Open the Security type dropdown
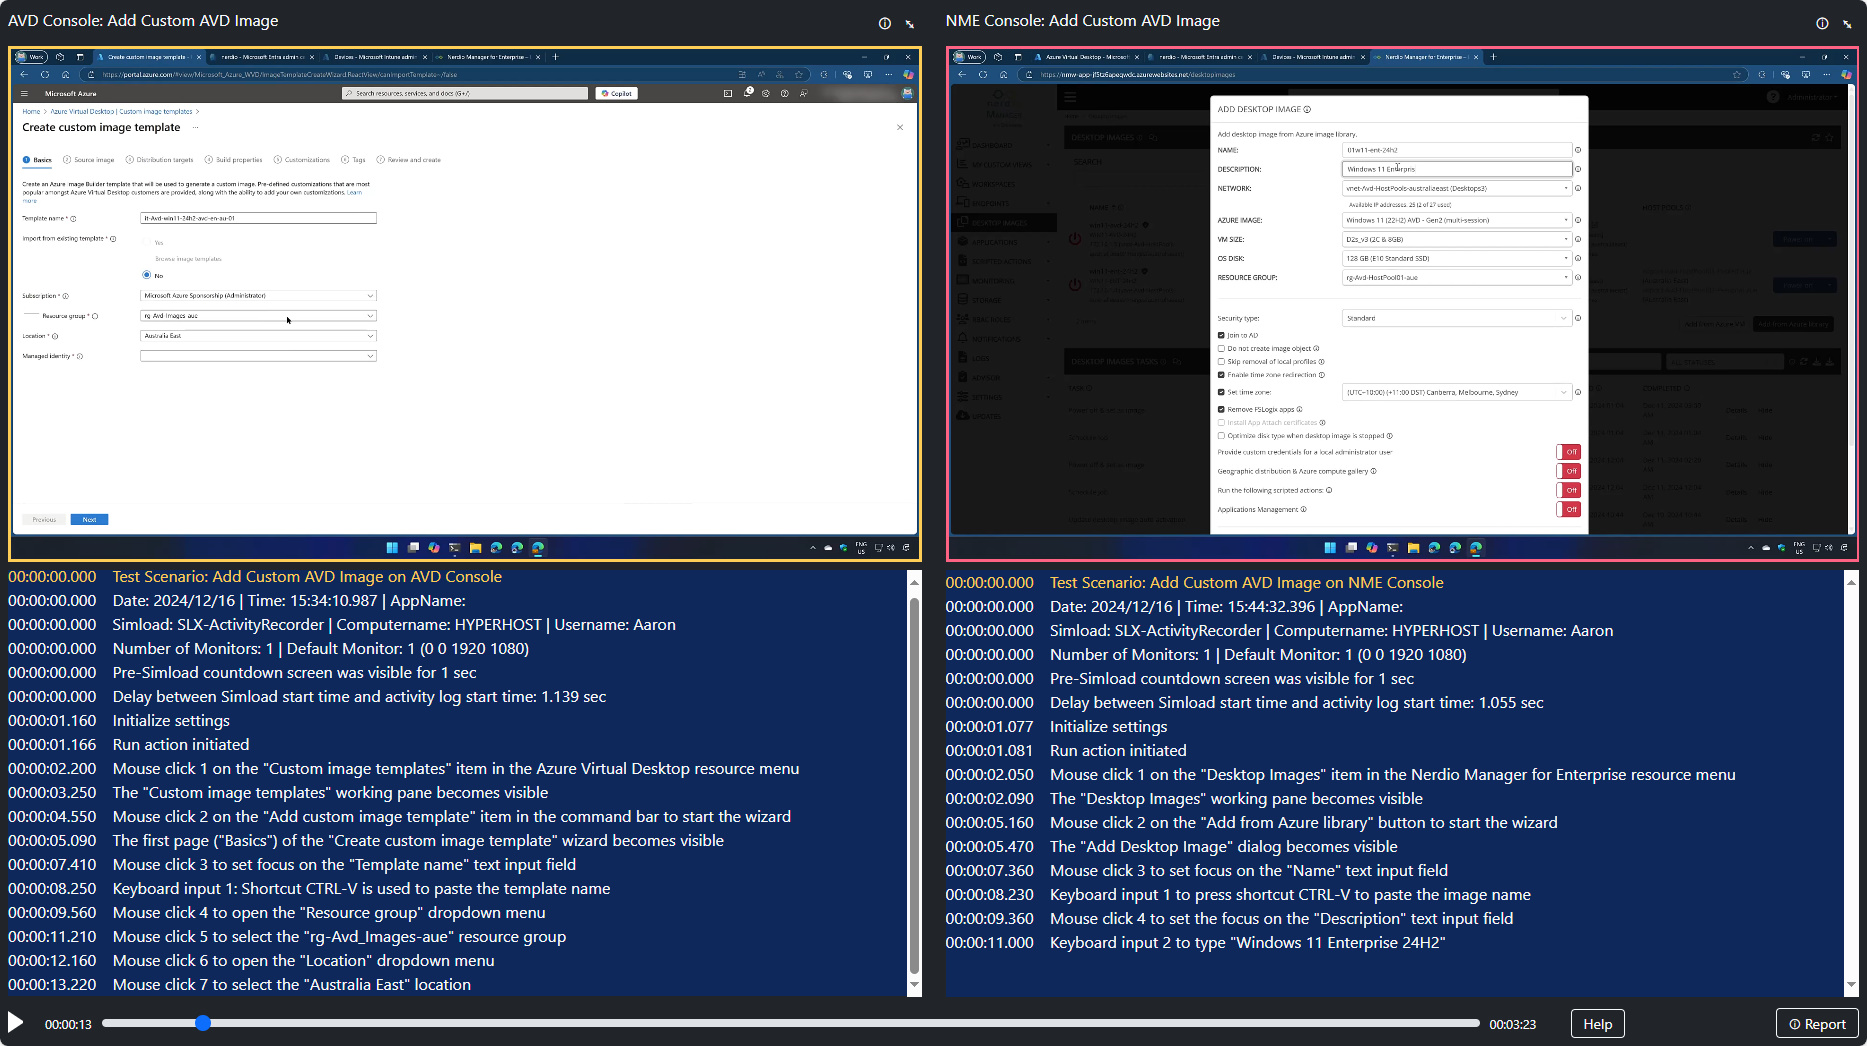 (x=1456, y=318)
